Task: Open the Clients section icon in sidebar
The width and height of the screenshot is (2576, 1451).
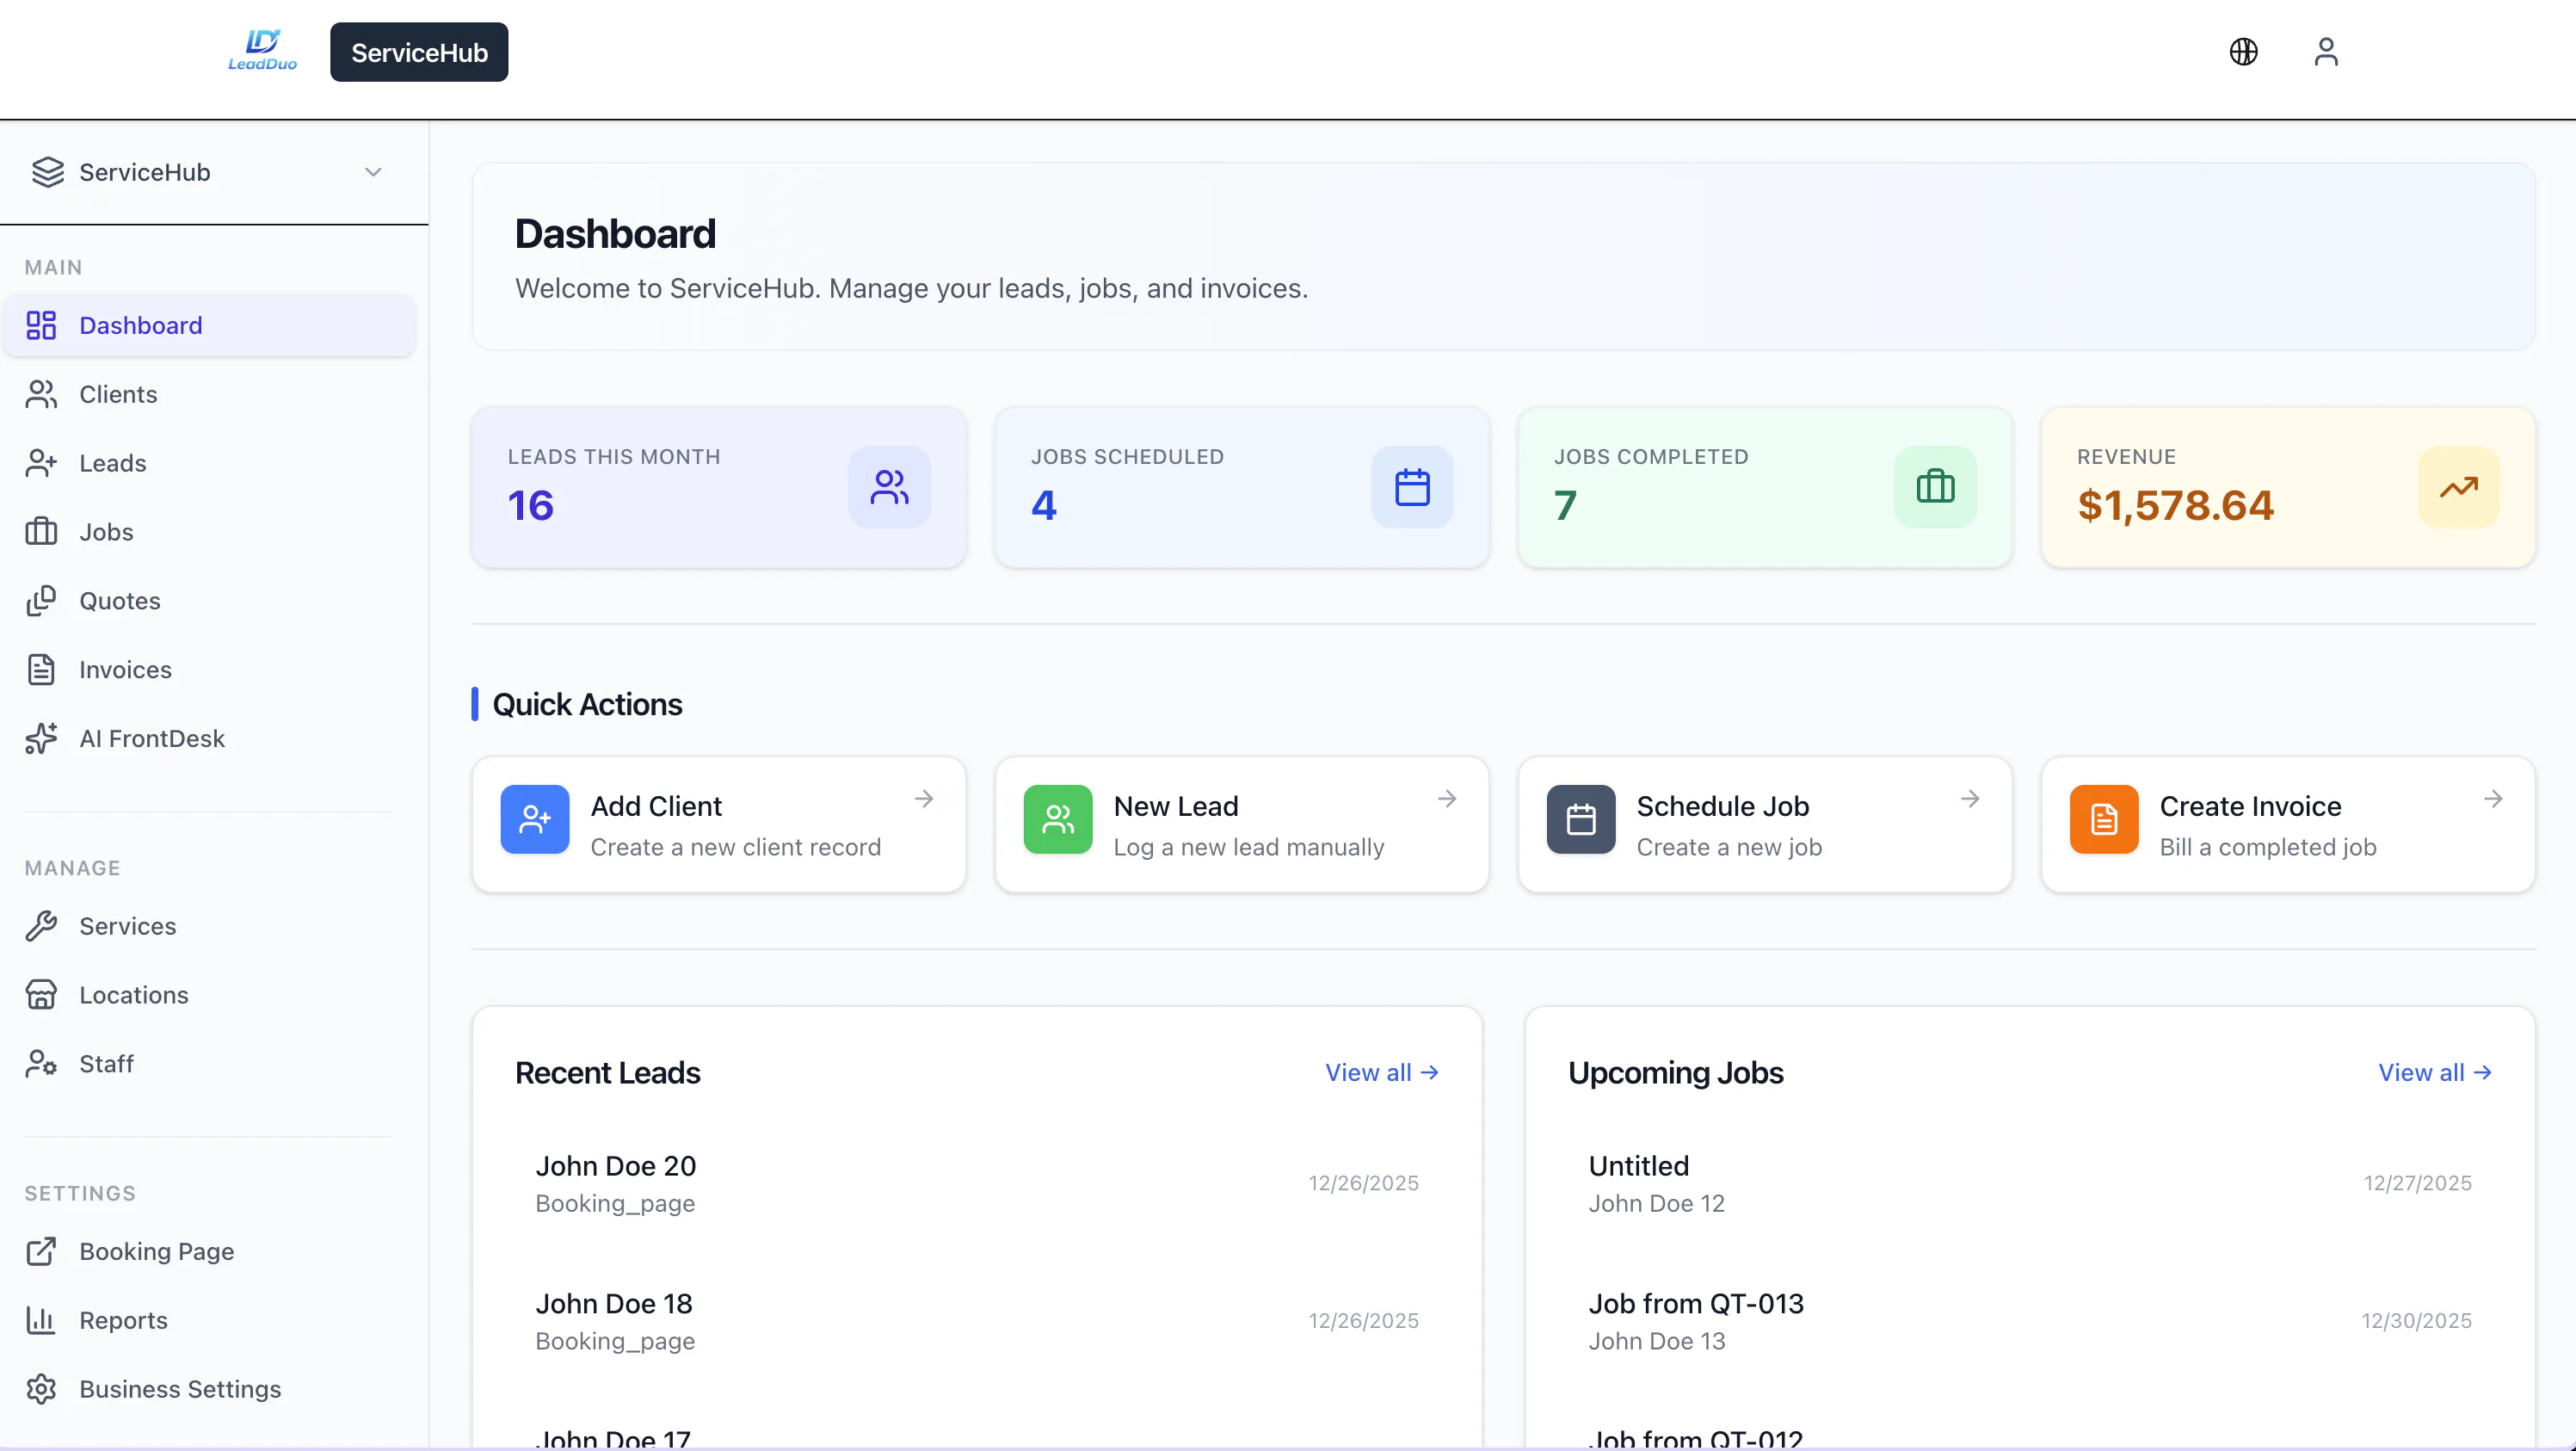Action: click(x=41, y=394)
